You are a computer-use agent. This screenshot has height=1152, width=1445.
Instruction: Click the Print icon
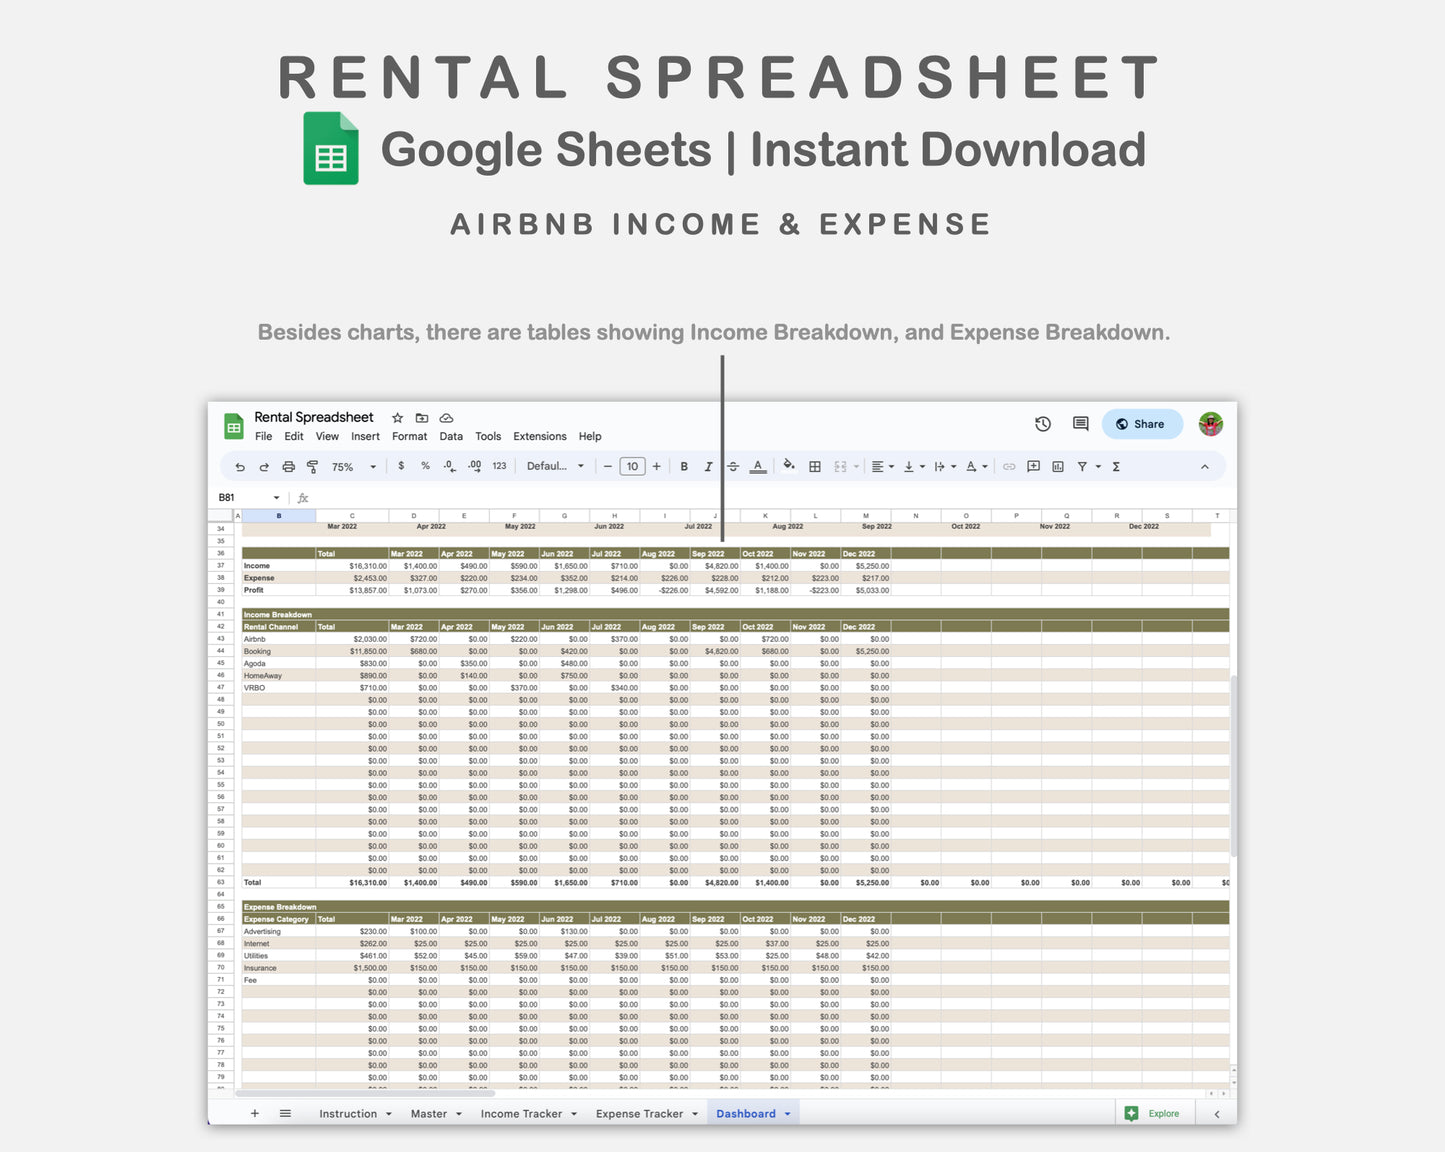click(x=288, y=466)
